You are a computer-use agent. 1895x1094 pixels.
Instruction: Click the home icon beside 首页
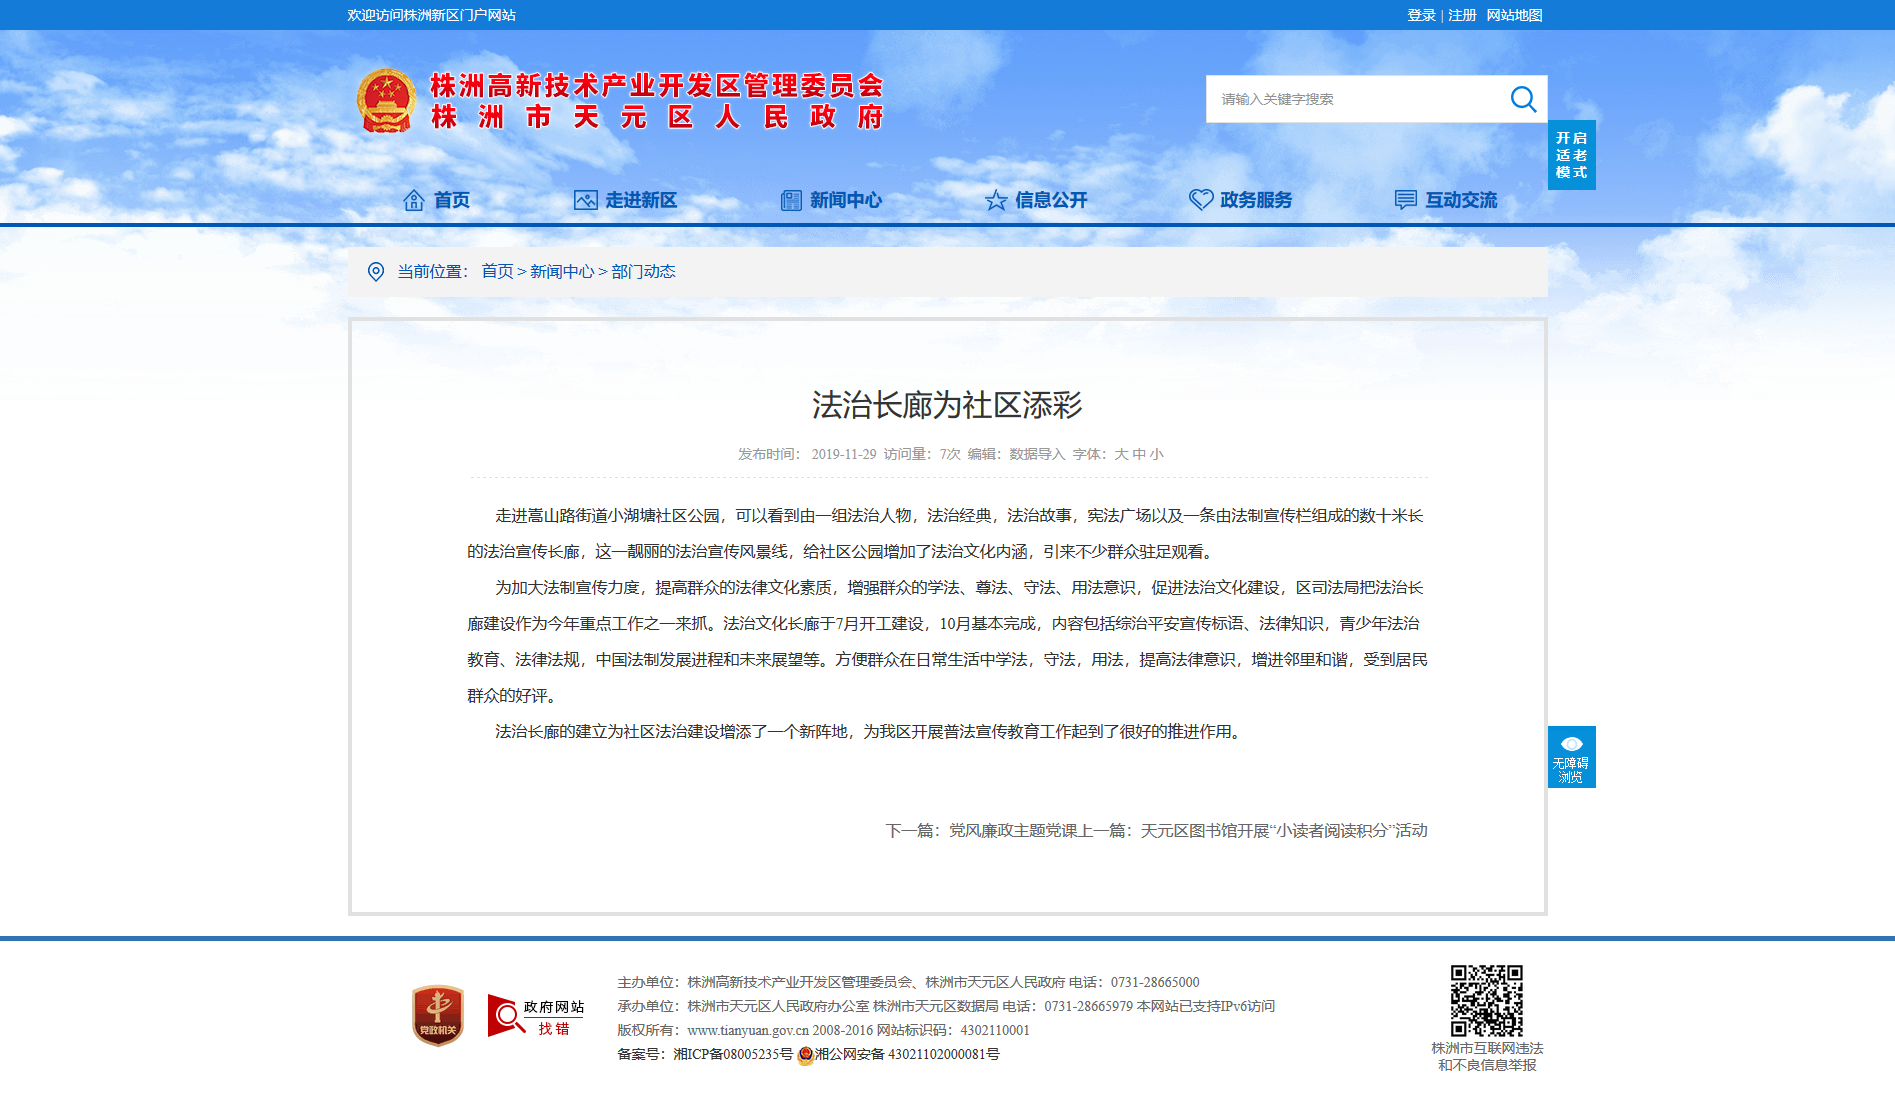[x=413, y=200]
